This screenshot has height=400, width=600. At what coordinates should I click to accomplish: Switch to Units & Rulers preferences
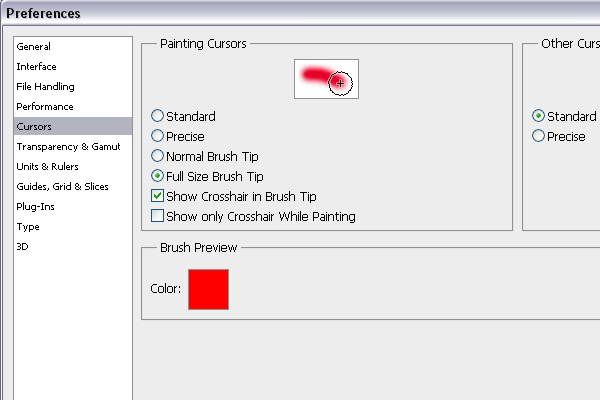pos(73,167)
